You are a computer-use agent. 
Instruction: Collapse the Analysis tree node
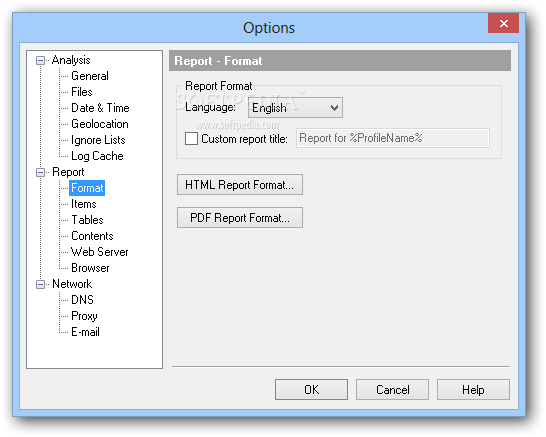tap(40, 61)
